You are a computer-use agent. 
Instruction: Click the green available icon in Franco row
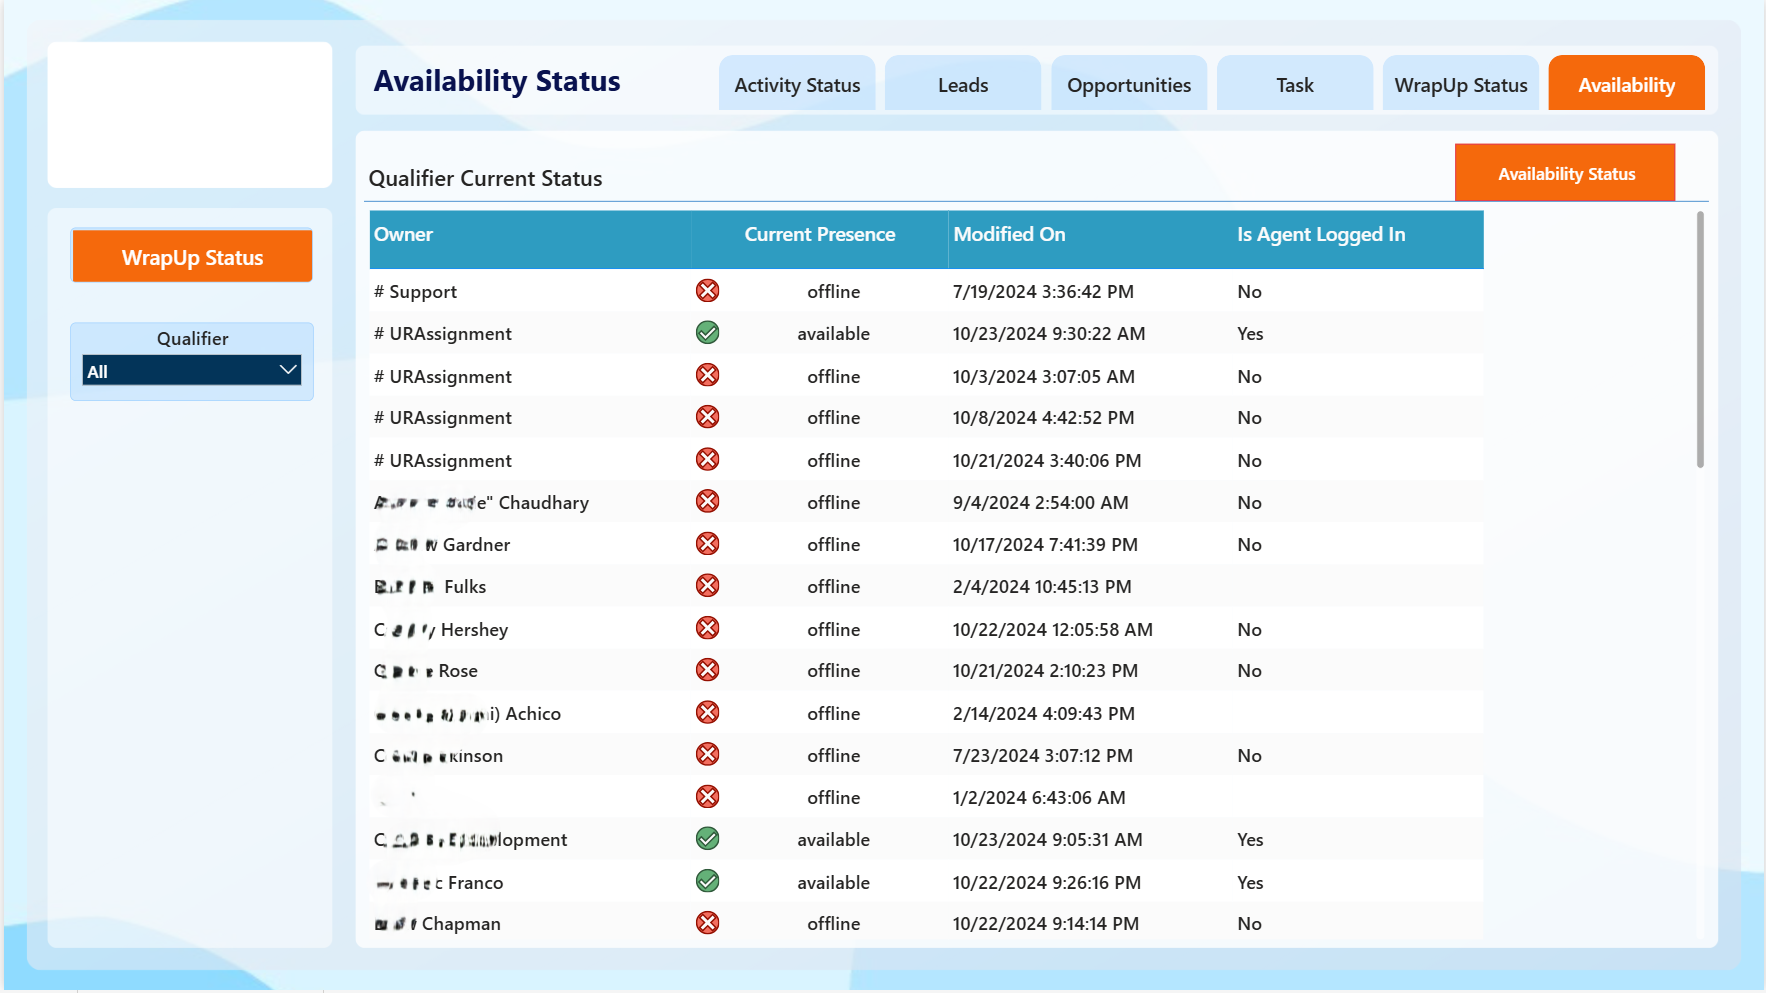pos(707,881)
